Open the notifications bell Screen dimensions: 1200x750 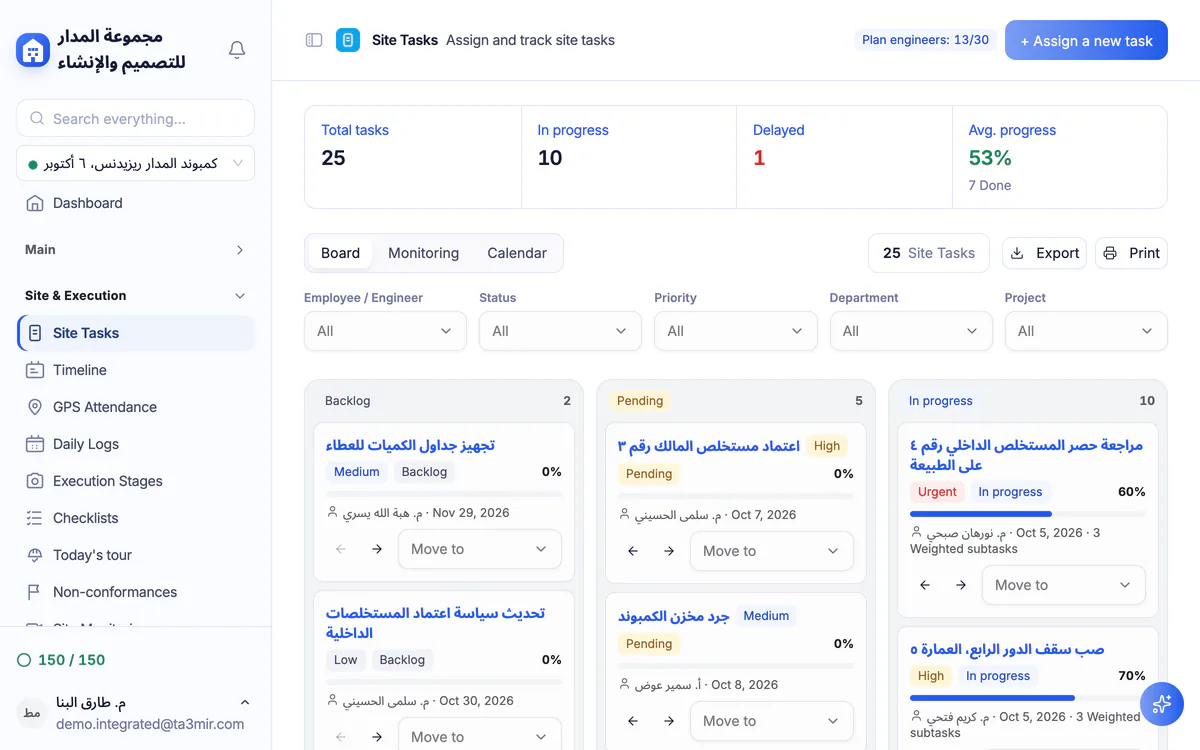(x=237, y=50)
